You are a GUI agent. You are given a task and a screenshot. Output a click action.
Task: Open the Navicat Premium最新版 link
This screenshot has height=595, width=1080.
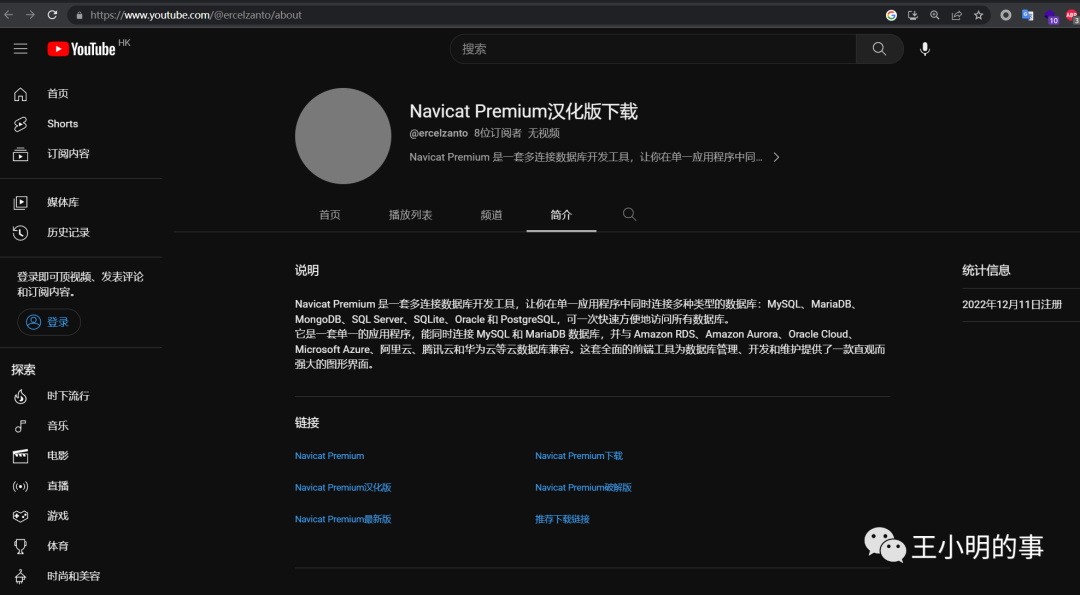point(343,519)
